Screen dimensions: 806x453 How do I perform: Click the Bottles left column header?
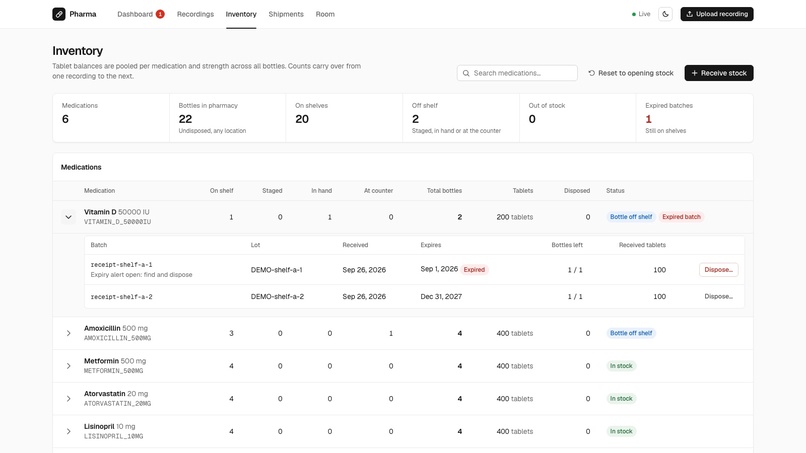point(567,245)
